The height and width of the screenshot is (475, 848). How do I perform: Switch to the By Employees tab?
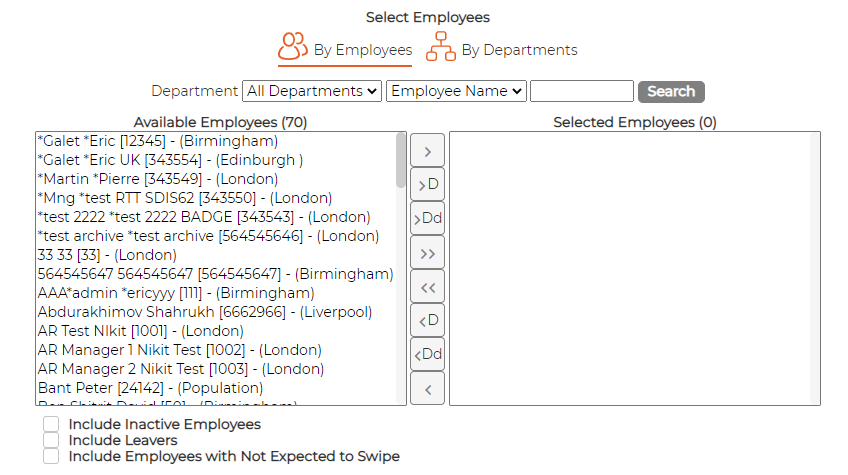tap(345, 49)
